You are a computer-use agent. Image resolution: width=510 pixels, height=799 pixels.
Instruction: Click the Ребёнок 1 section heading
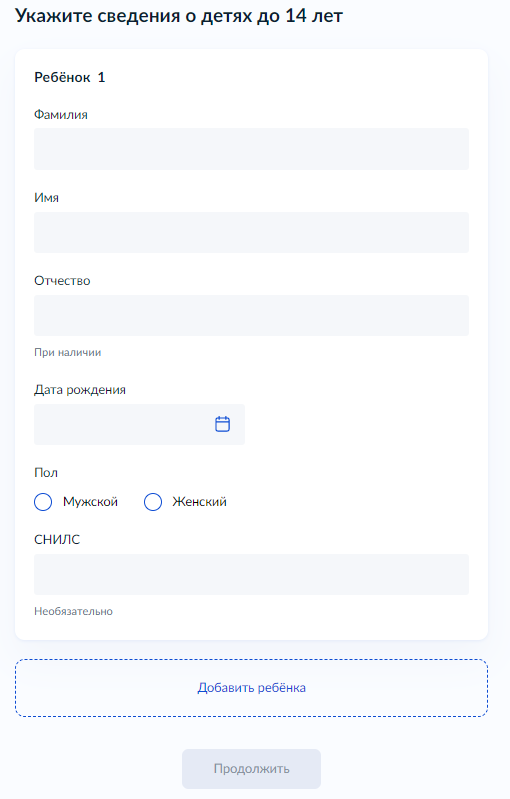69,77
